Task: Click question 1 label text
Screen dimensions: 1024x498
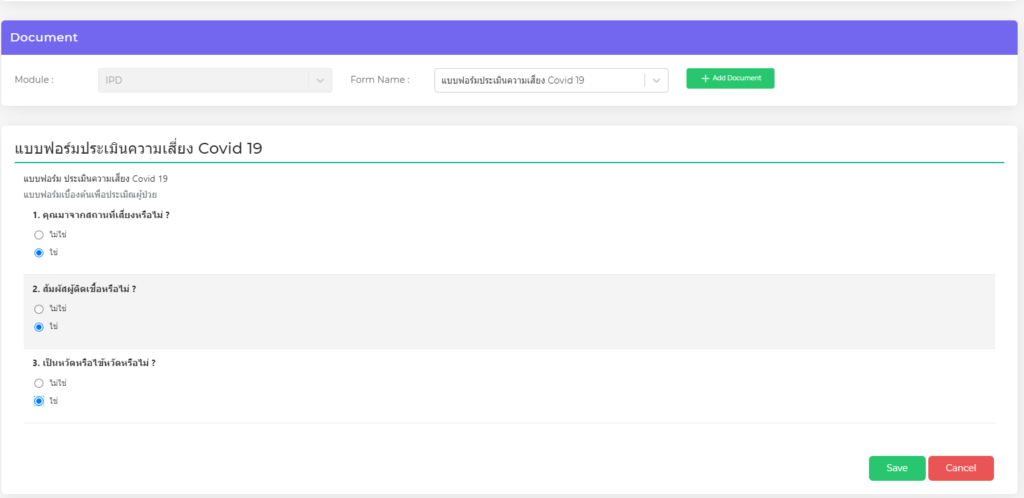Action: click(x=94, y=215)
